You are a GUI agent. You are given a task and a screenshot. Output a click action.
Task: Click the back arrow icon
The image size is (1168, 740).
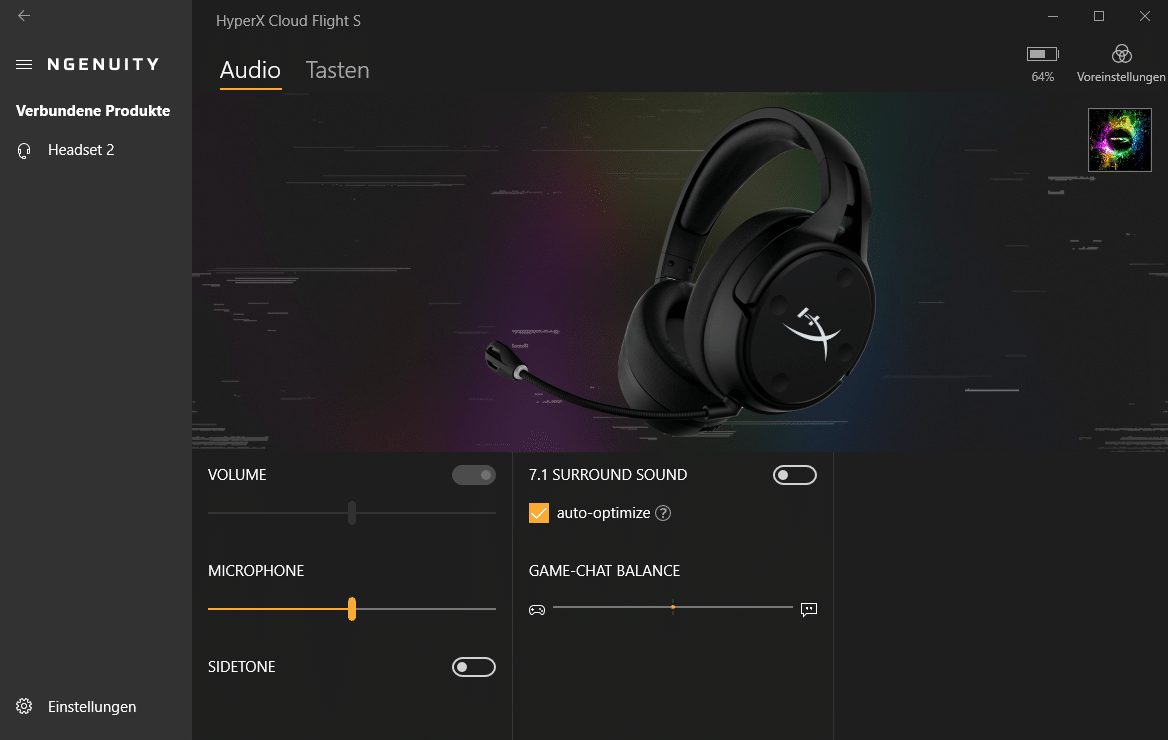tap(24, 16)
